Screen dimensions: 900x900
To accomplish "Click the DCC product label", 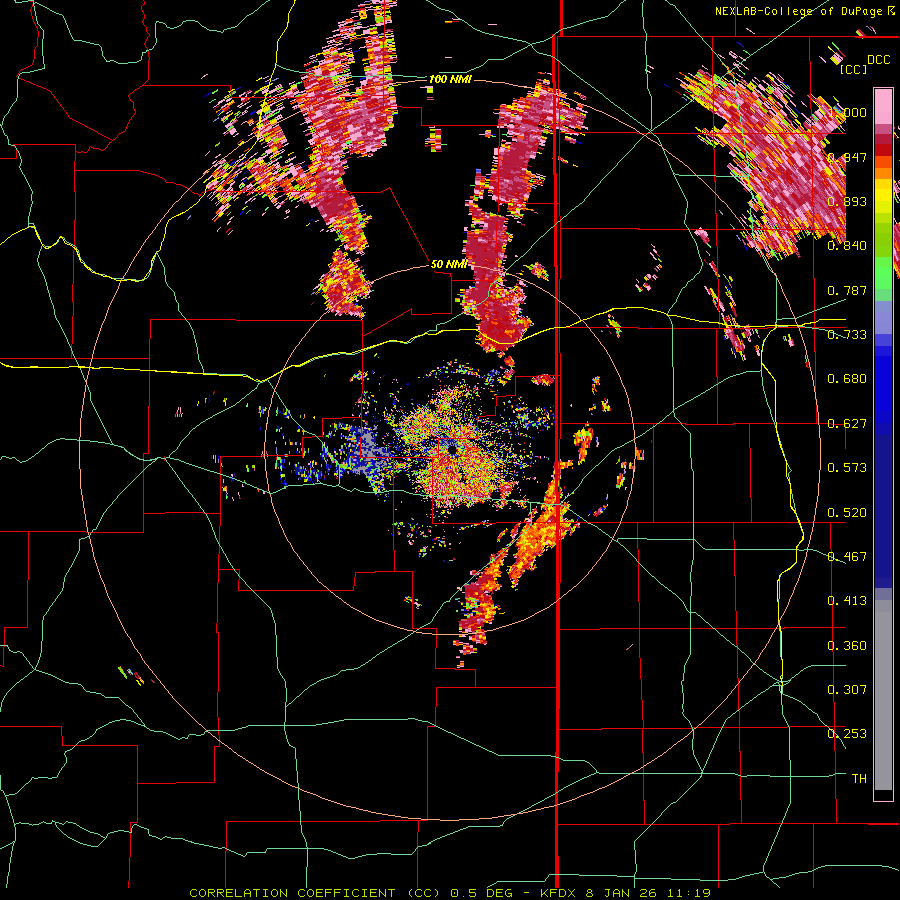I will pos(878,60).
